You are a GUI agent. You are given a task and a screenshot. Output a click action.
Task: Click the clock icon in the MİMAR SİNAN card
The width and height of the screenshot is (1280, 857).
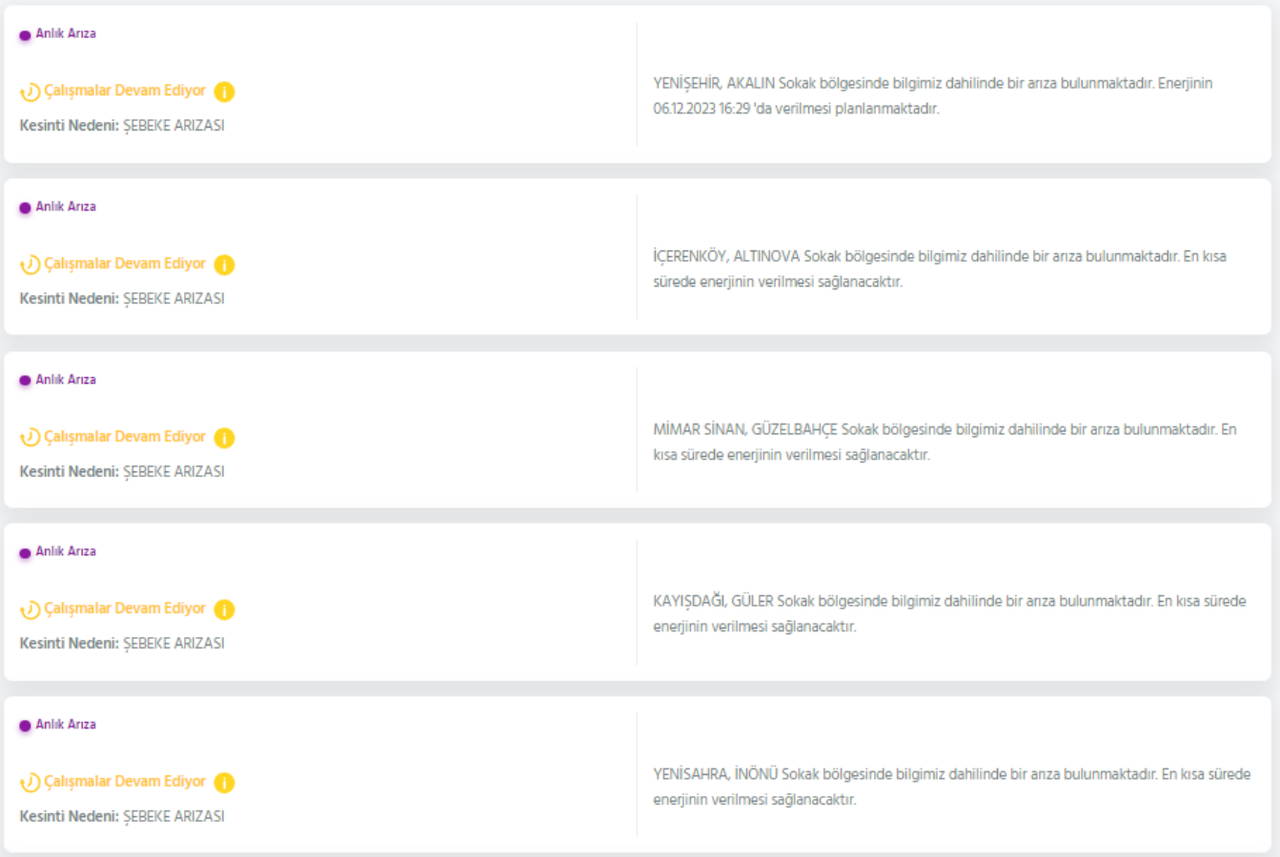(x=30, y=438)
